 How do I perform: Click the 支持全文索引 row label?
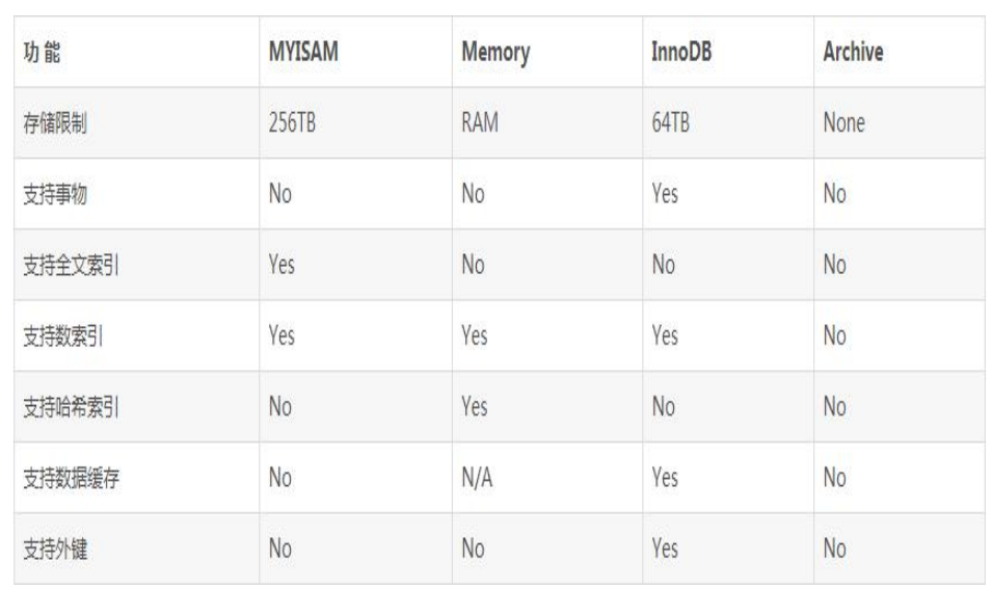[70, 265]
